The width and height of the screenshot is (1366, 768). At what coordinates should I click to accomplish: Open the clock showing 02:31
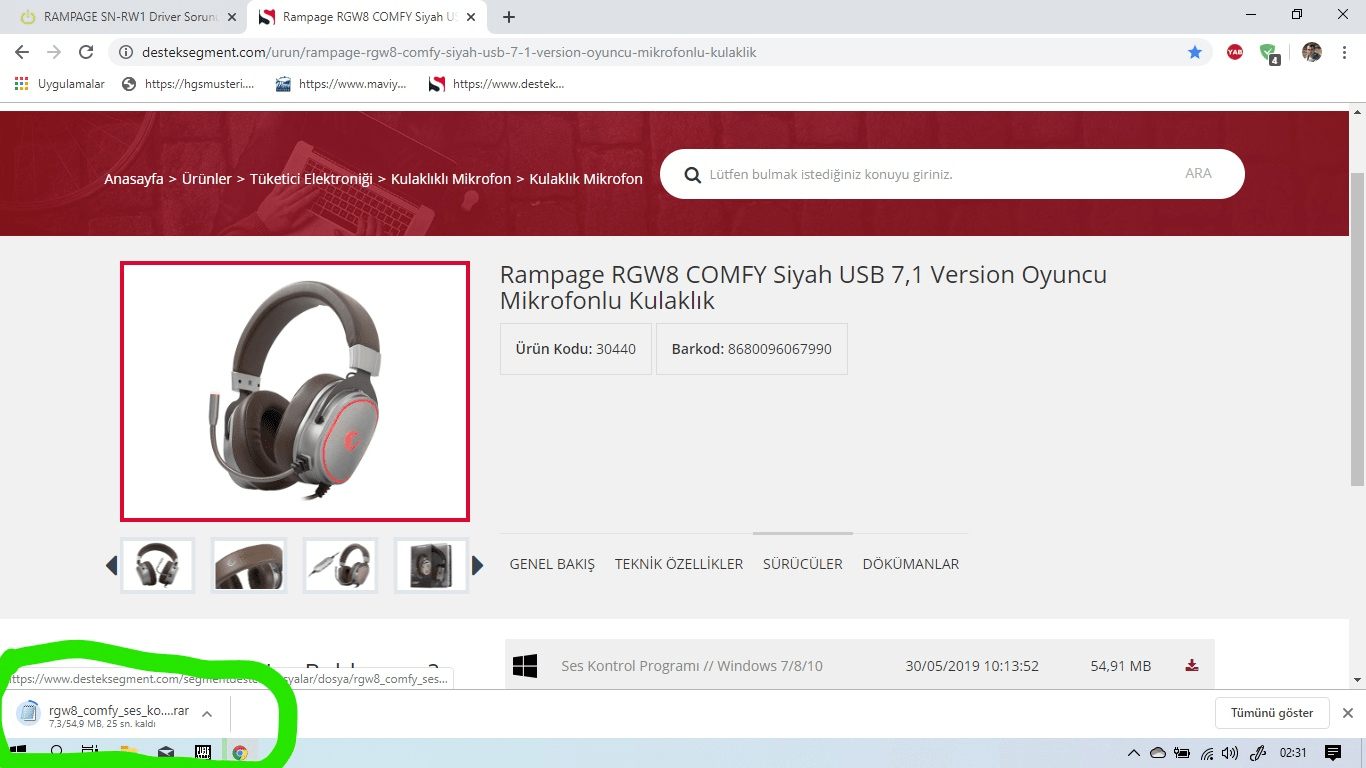point(1293,753)
